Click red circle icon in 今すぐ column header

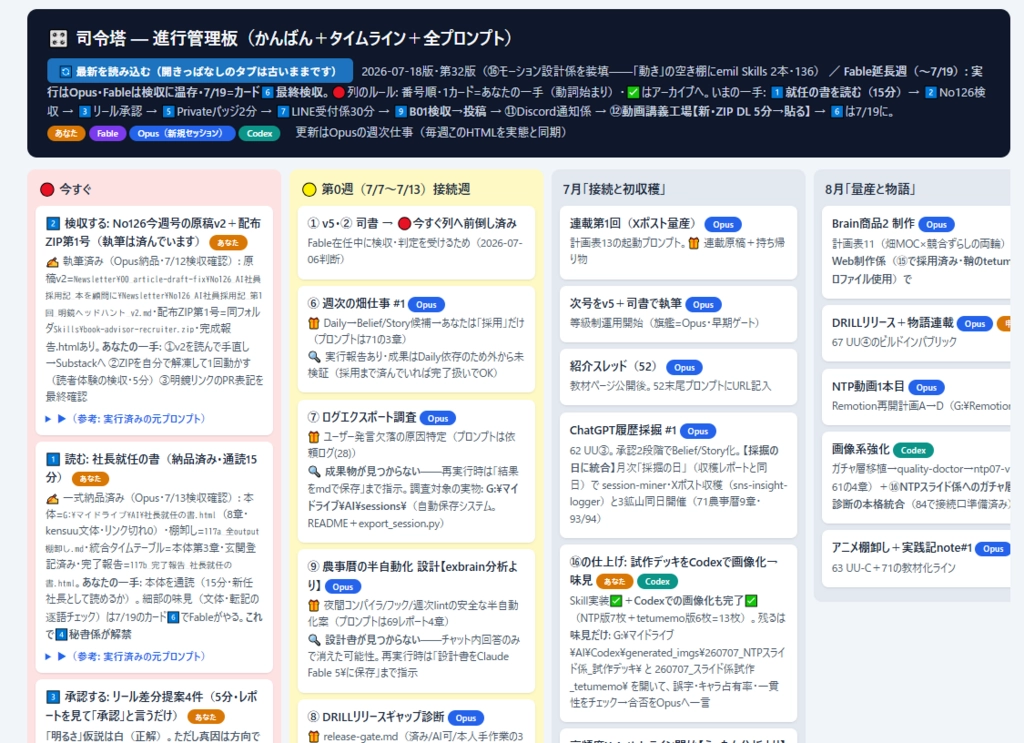pos(47,189)
